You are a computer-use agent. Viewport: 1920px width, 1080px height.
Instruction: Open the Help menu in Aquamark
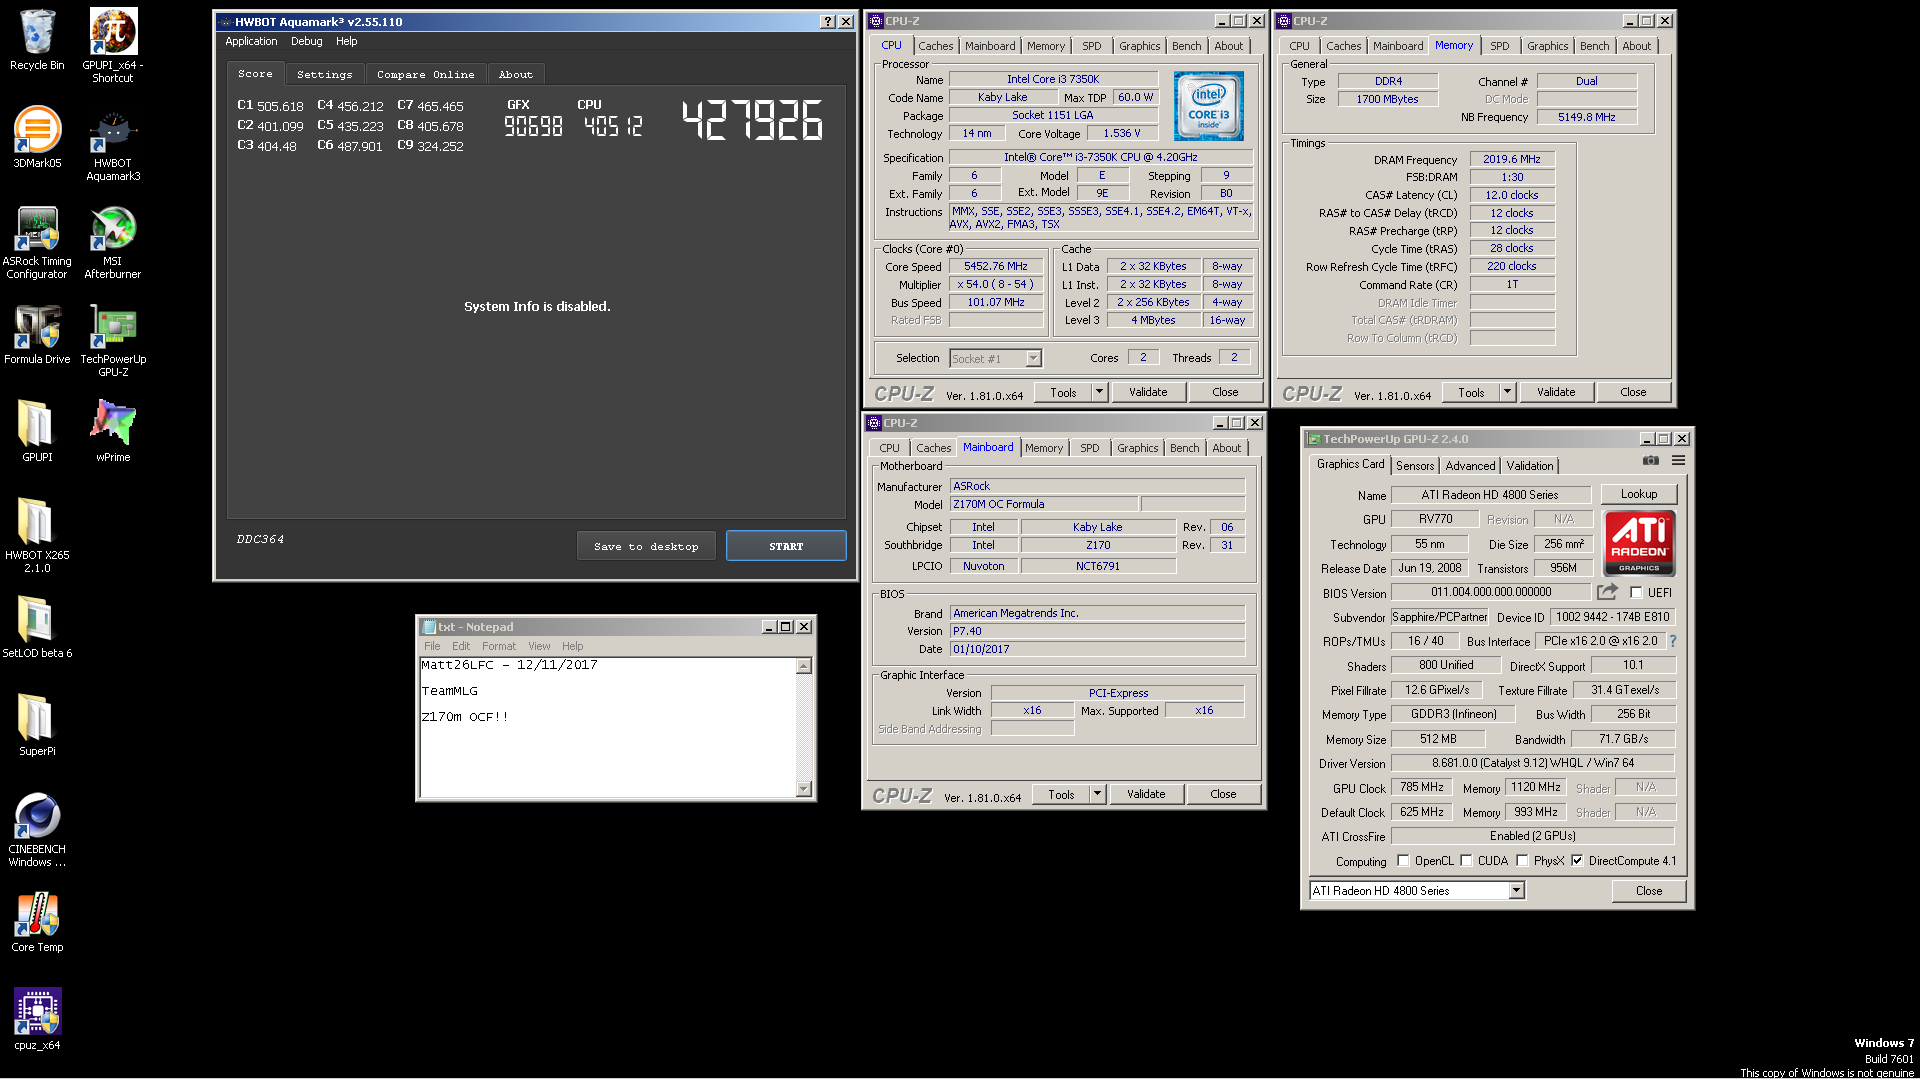coord(346,41)
